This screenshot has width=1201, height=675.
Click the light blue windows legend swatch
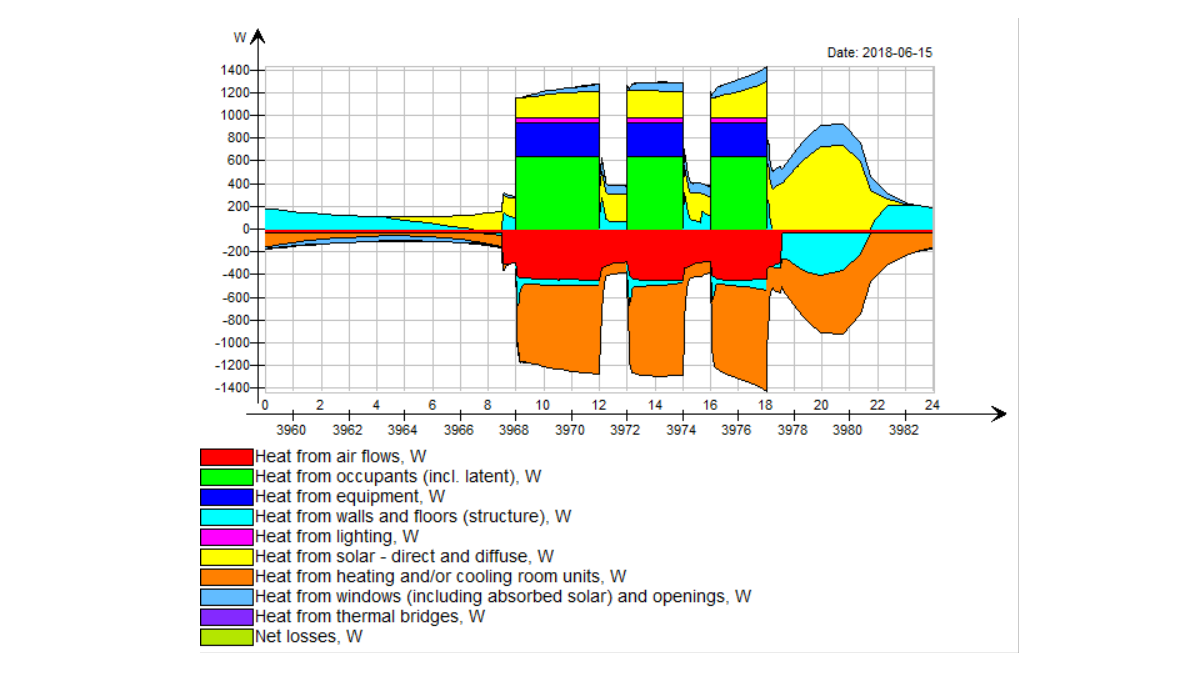[227, 597]
